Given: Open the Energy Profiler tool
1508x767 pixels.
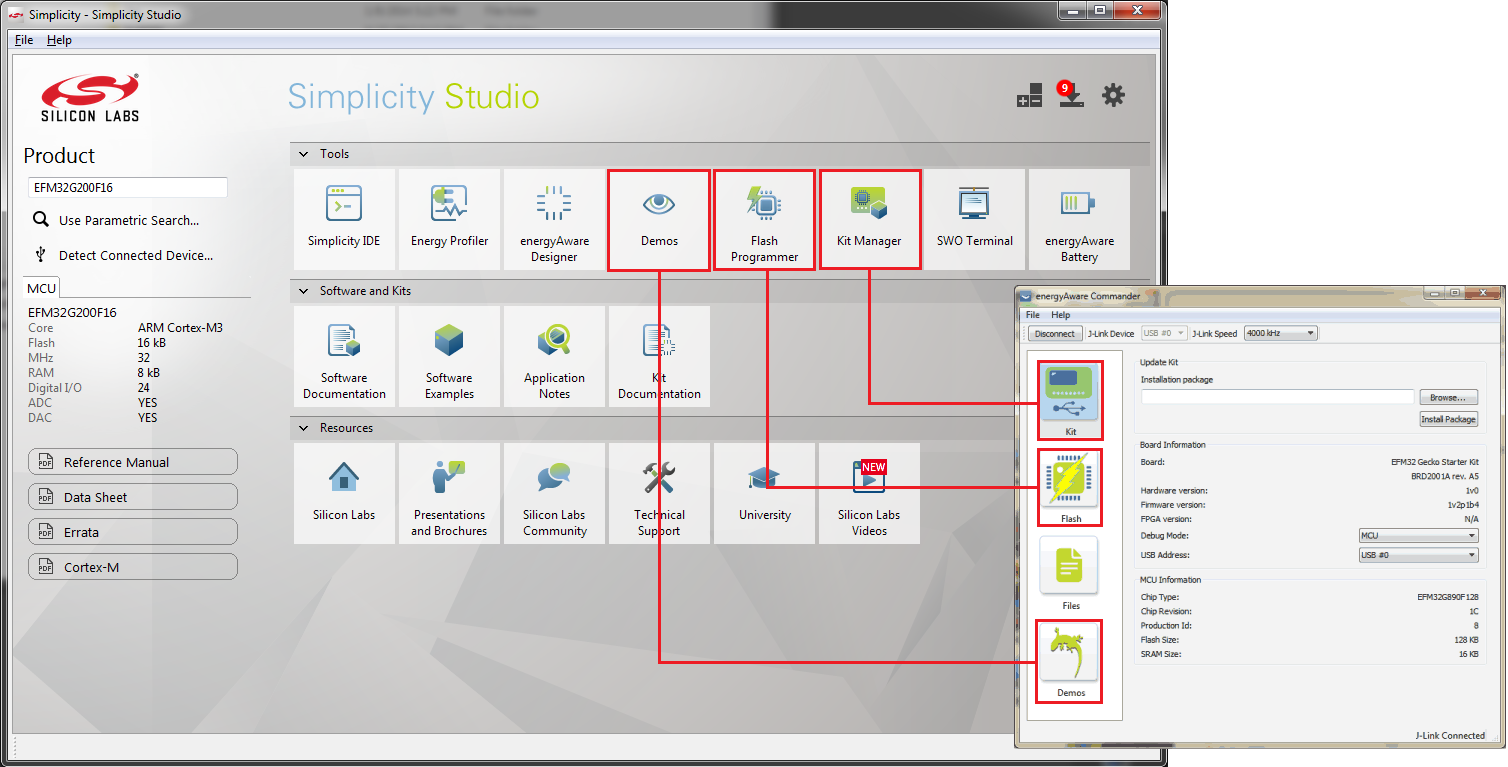Looking at the screenshot, I should (x=449, y=219).
